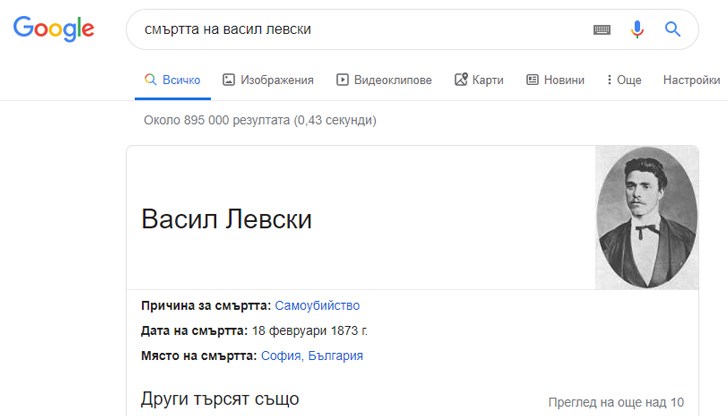Screen dimensions: 728x416
Task: Select the Всичко tab
Action: [x=172, y=80]
